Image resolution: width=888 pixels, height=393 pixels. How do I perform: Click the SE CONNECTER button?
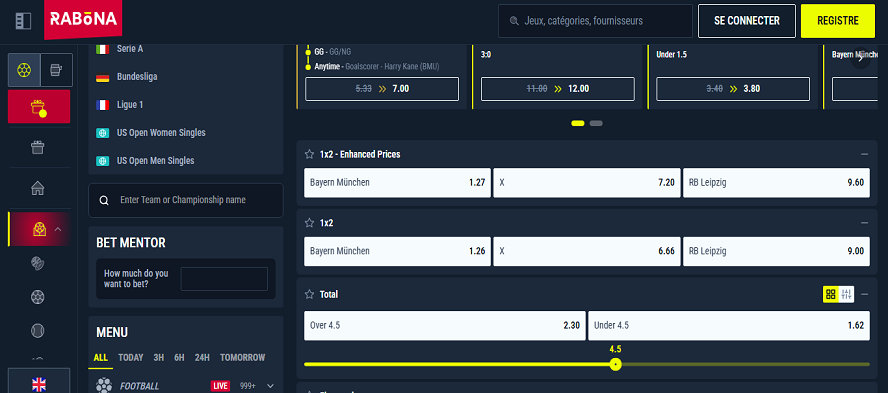(x=747, y=21)
